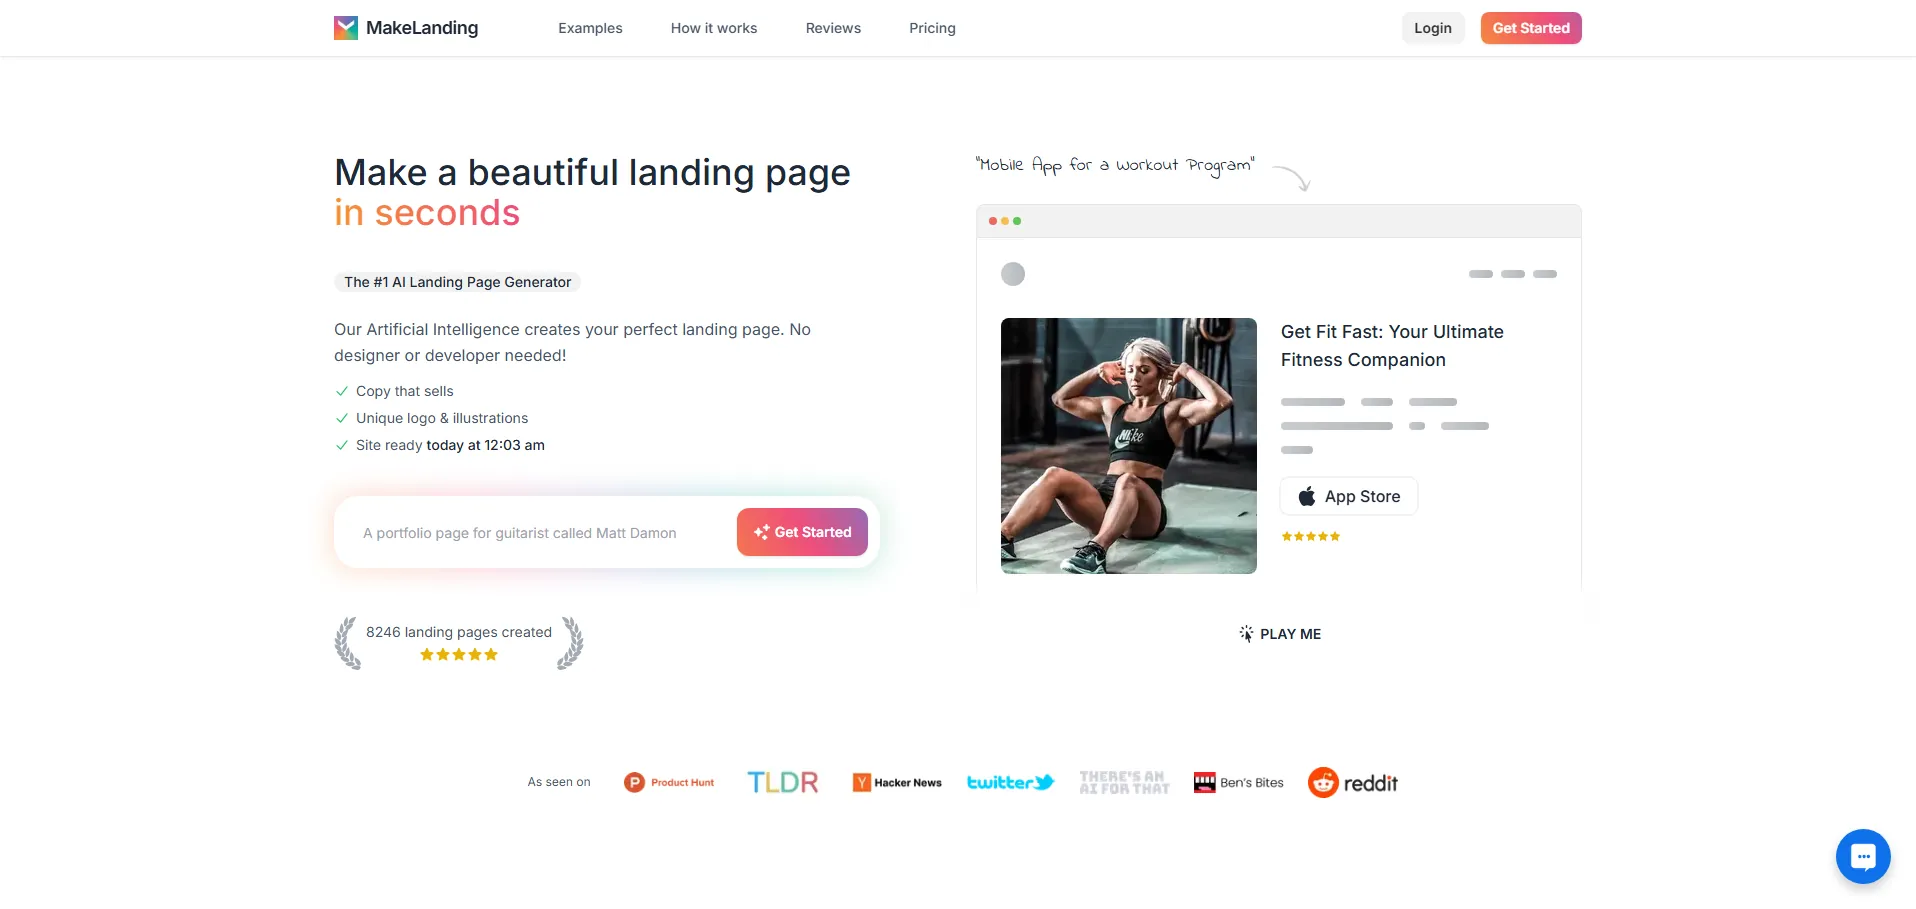Click the Twitter logo
1916x909 pixels.
1010,783
